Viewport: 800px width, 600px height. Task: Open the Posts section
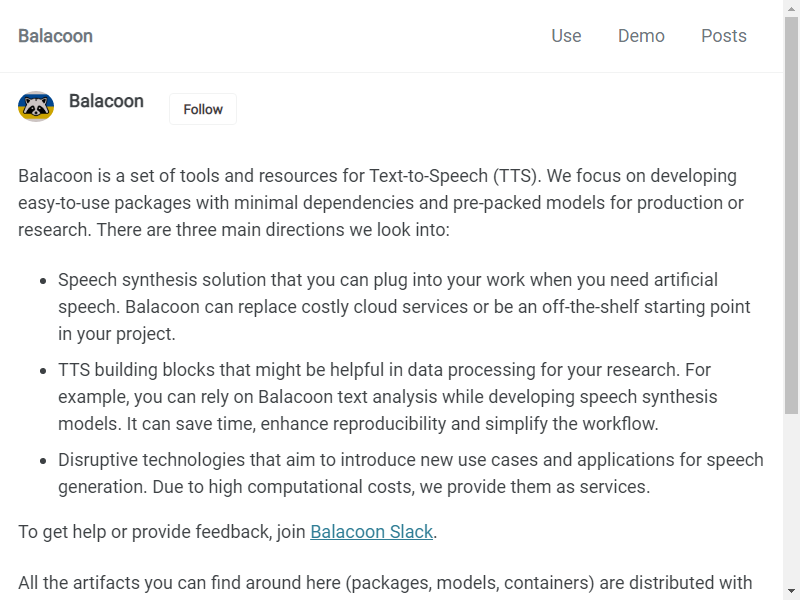tap(724, 36)
